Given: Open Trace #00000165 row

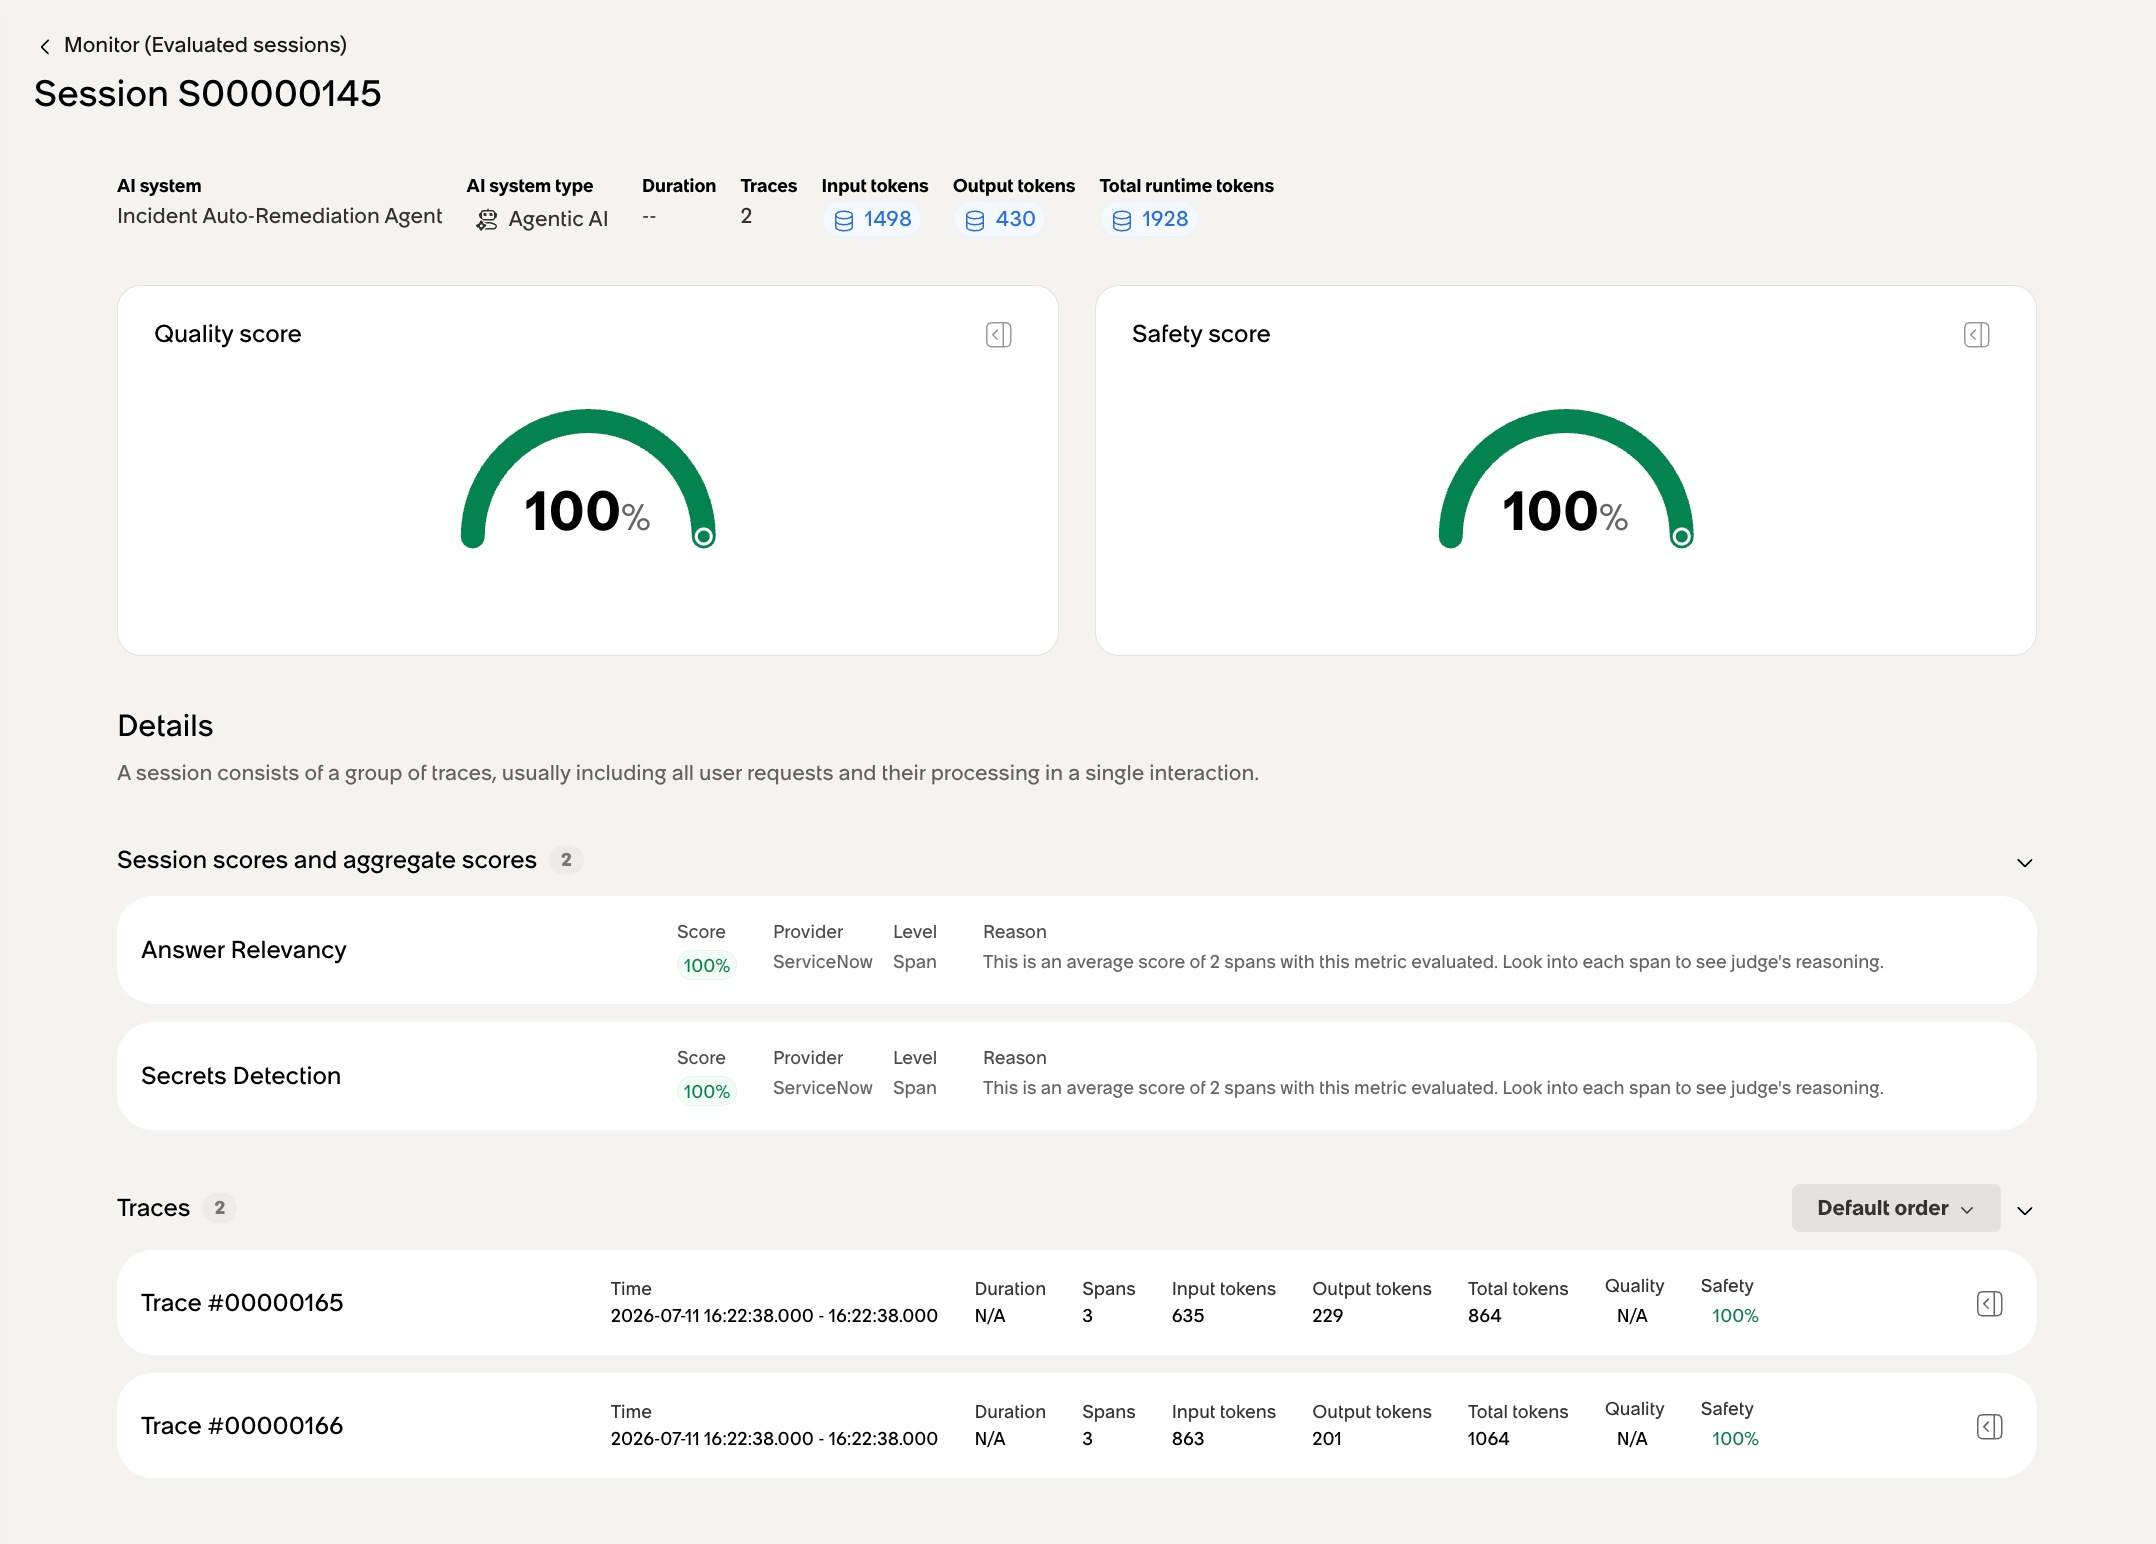Looking at the screenshot, I should click(1076, 1303).
